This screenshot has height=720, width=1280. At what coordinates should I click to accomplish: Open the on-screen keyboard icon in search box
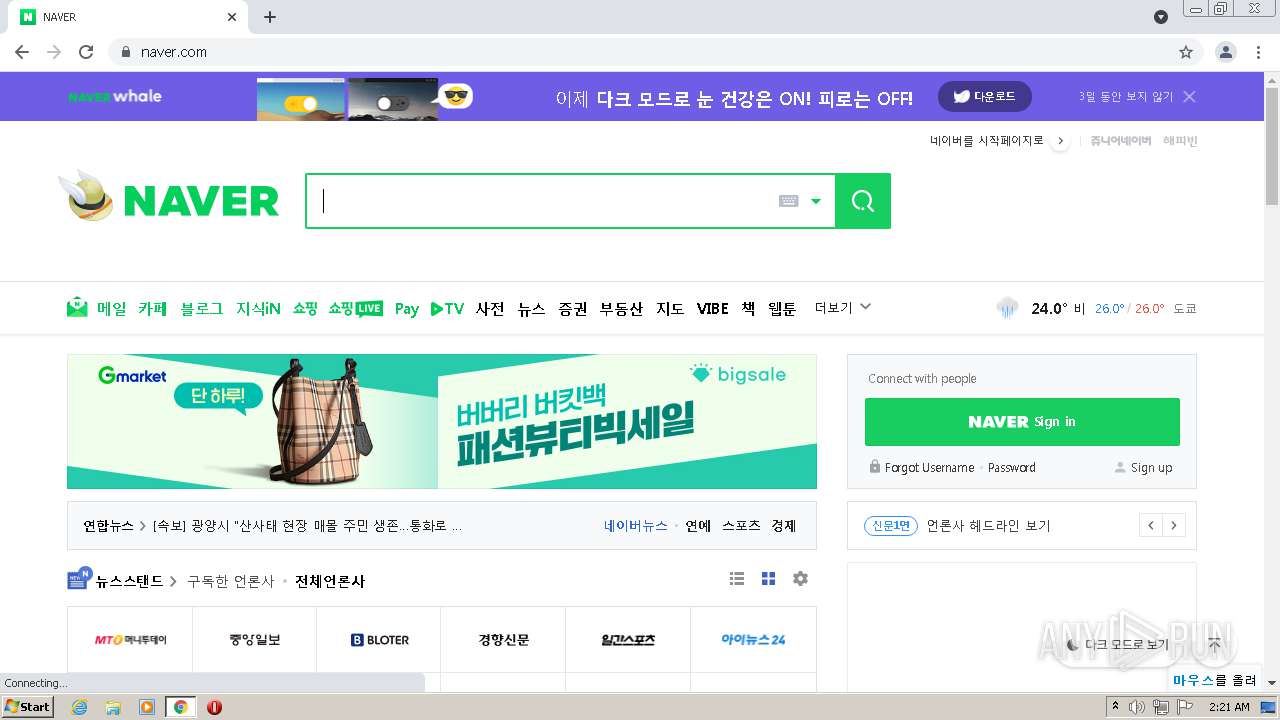788,201
